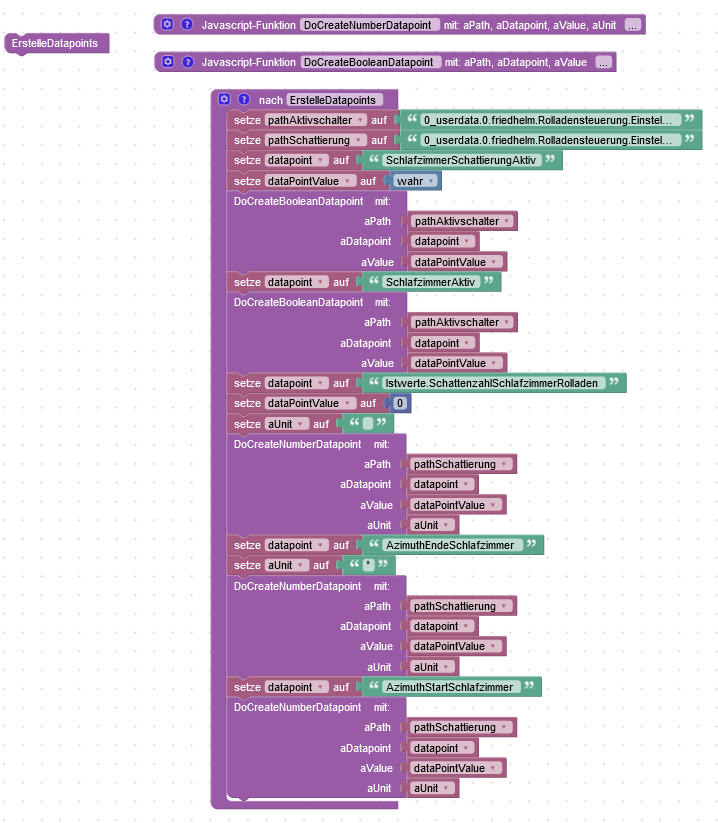Click help icon on DoCreateNumberDatapoint function
Image resolution: width=718 pixels, height=823 pixels.
[187, 24]
